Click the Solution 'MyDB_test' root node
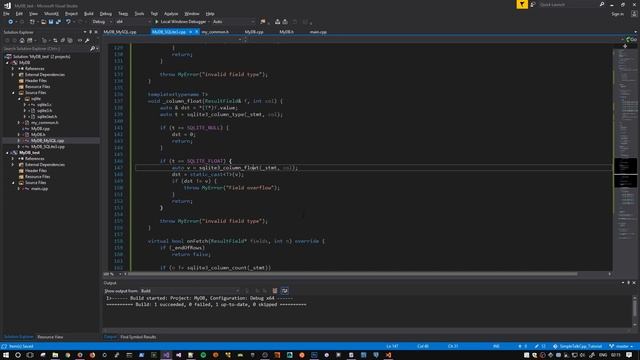Viewport: 640px width, 360px height. pyautogui.click(x=41, y=57)
